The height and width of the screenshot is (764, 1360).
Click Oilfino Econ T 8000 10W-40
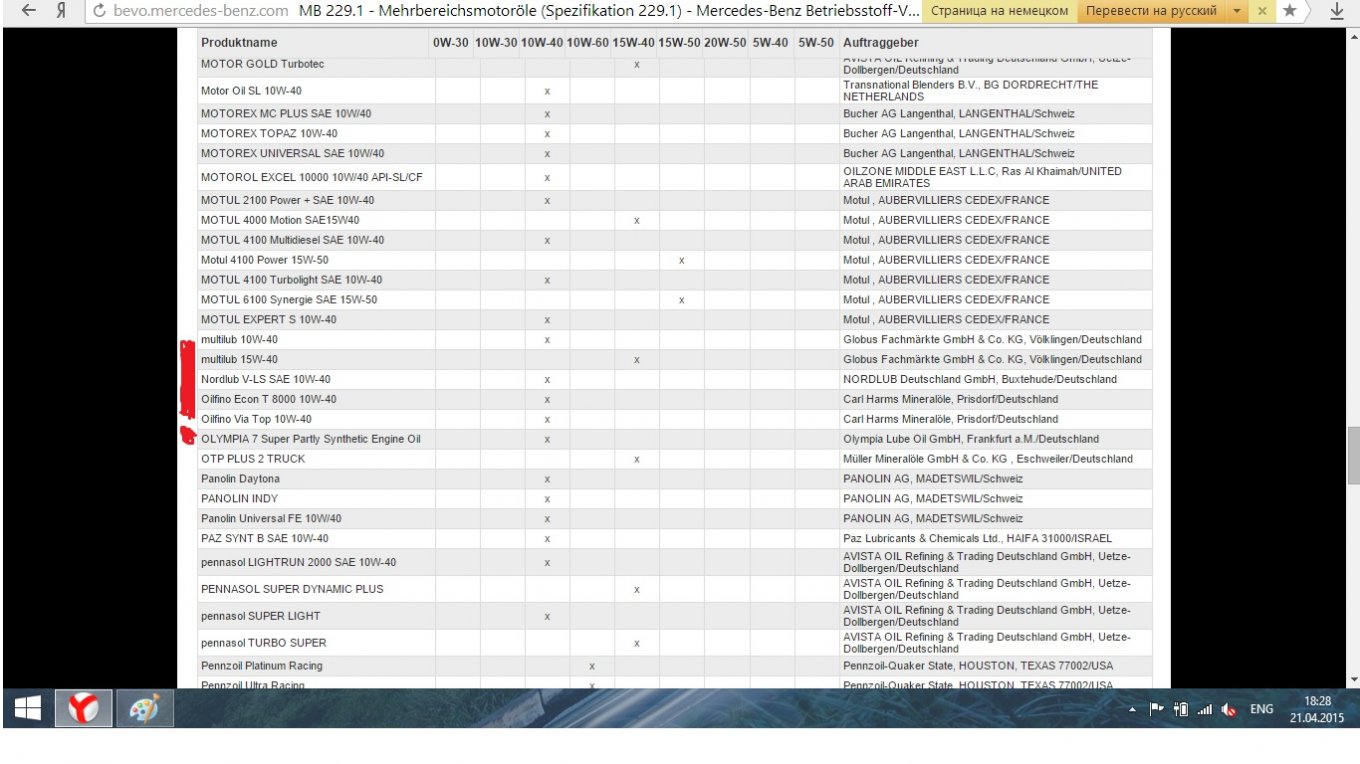coord(268,400)
